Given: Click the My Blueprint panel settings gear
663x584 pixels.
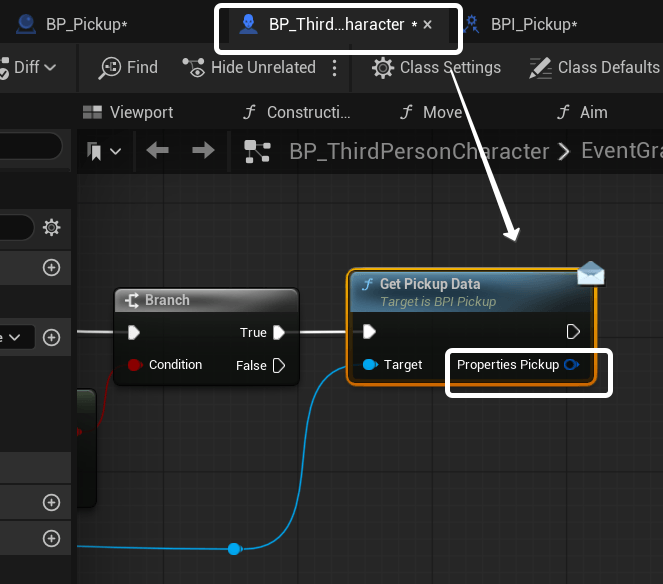Looking at the screenshot, I should pos(51,228).
